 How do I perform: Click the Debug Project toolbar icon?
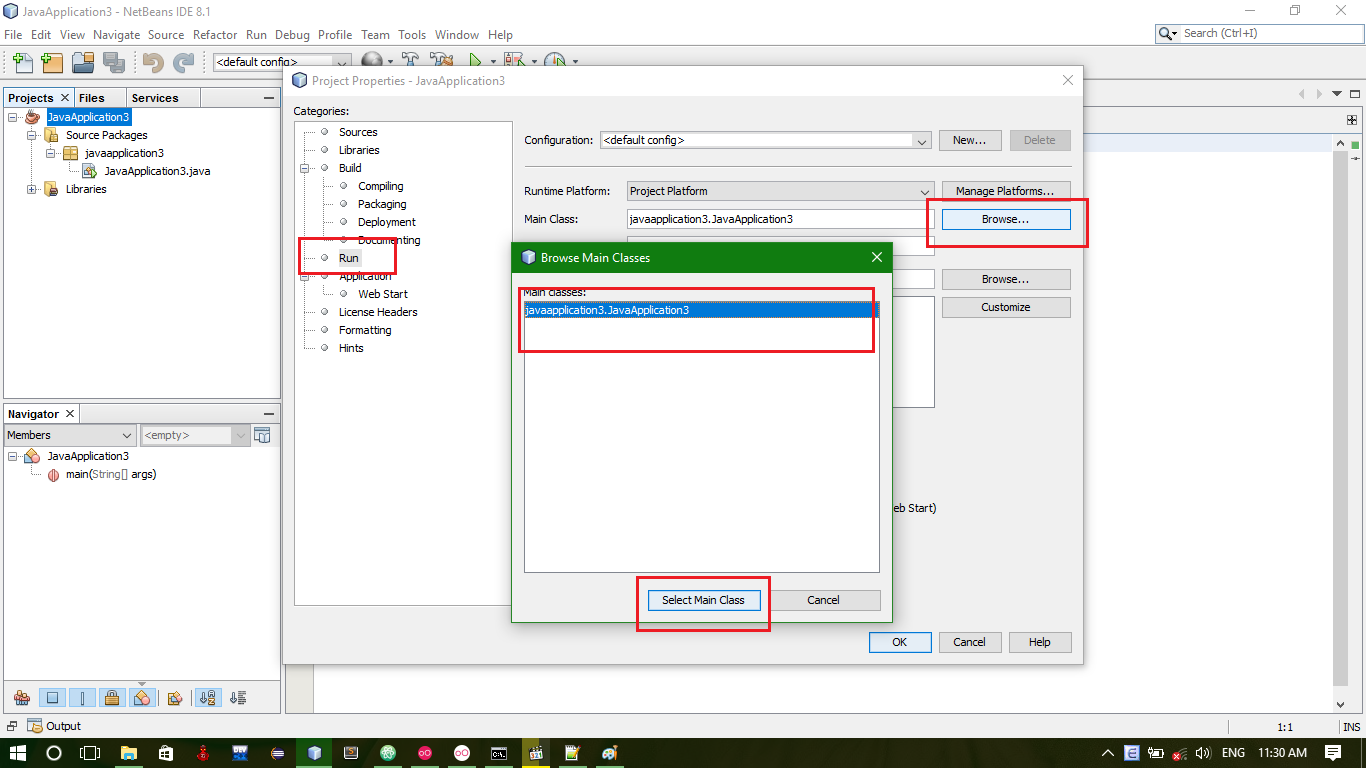point(514,61)
